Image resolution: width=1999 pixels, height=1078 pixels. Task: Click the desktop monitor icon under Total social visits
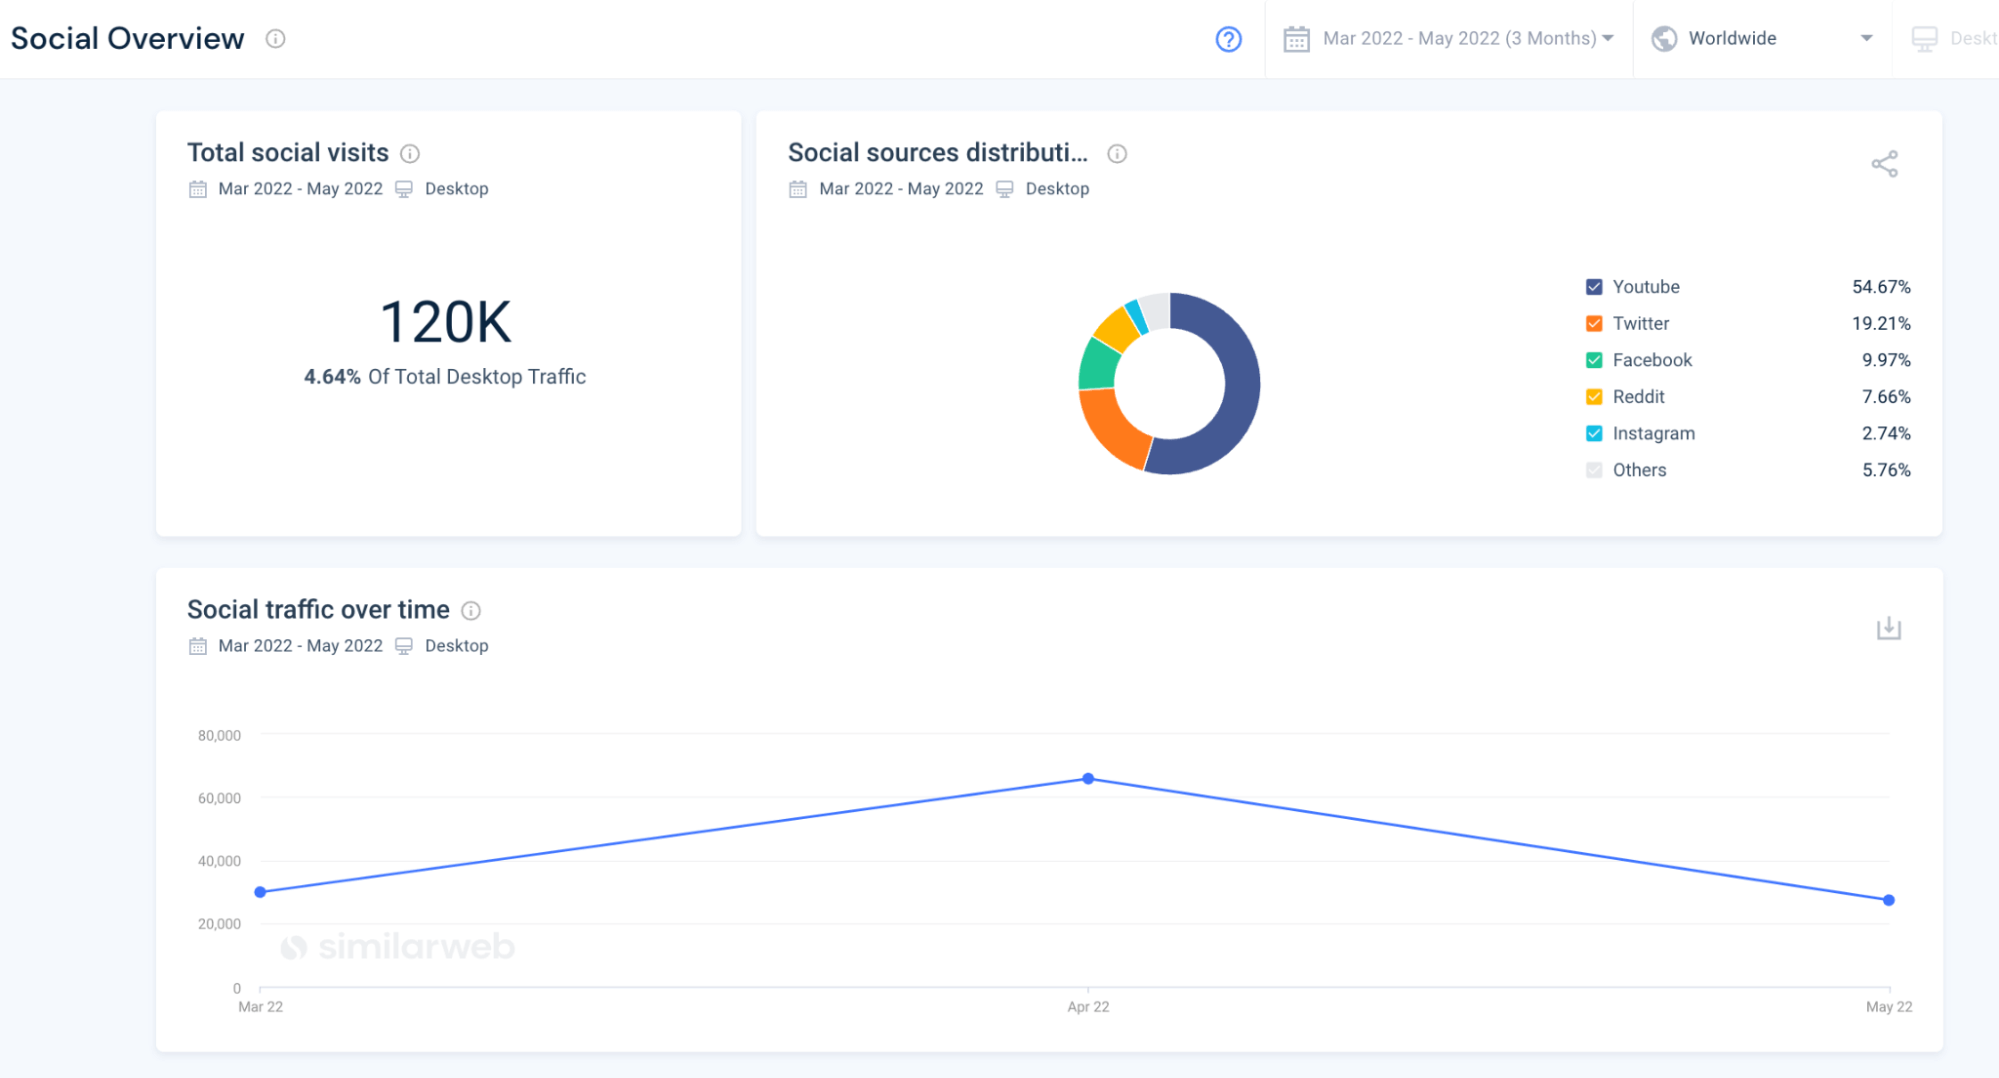point(404,188)
